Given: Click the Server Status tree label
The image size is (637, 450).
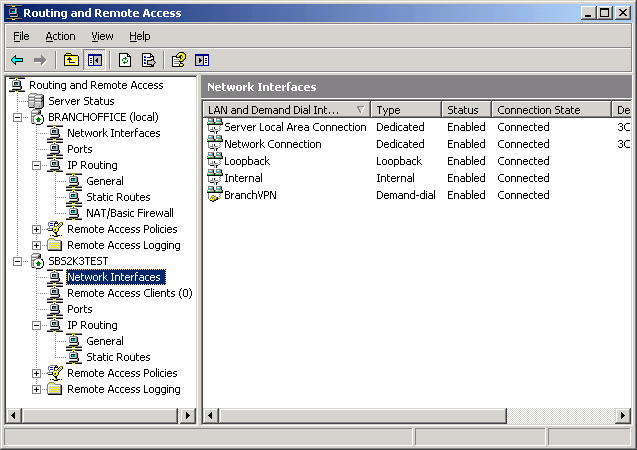Looking at the screenshot, I should point(81,101).
